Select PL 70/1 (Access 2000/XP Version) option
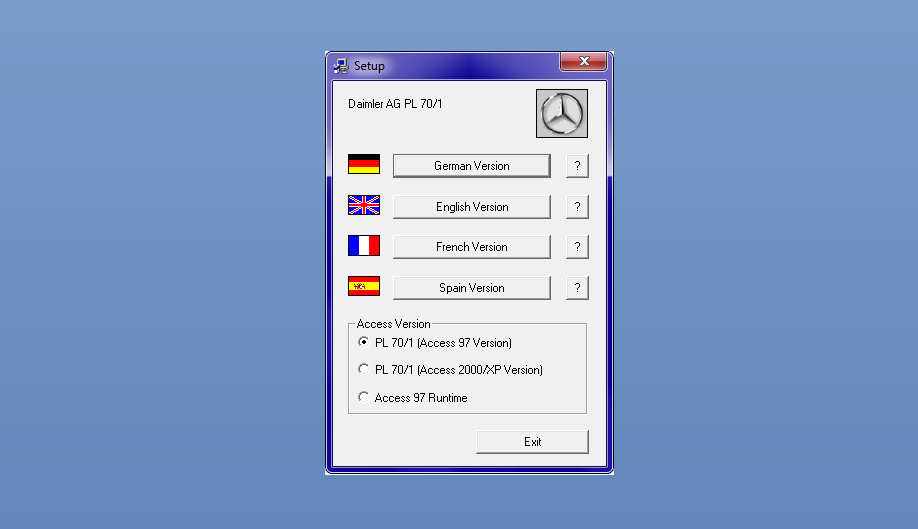The height and width of the screenshot is (529, 918). click(450, 369)
